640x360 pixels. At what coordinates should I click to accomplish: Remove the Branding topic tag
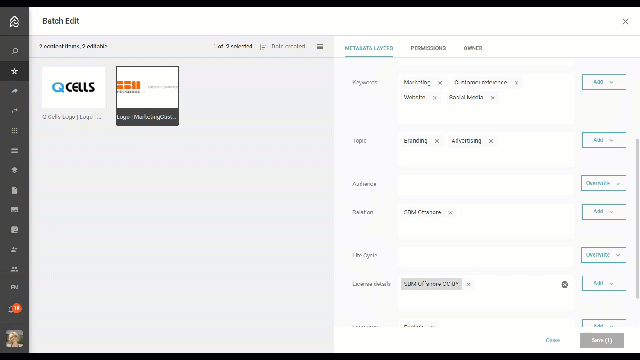(437, 141)
